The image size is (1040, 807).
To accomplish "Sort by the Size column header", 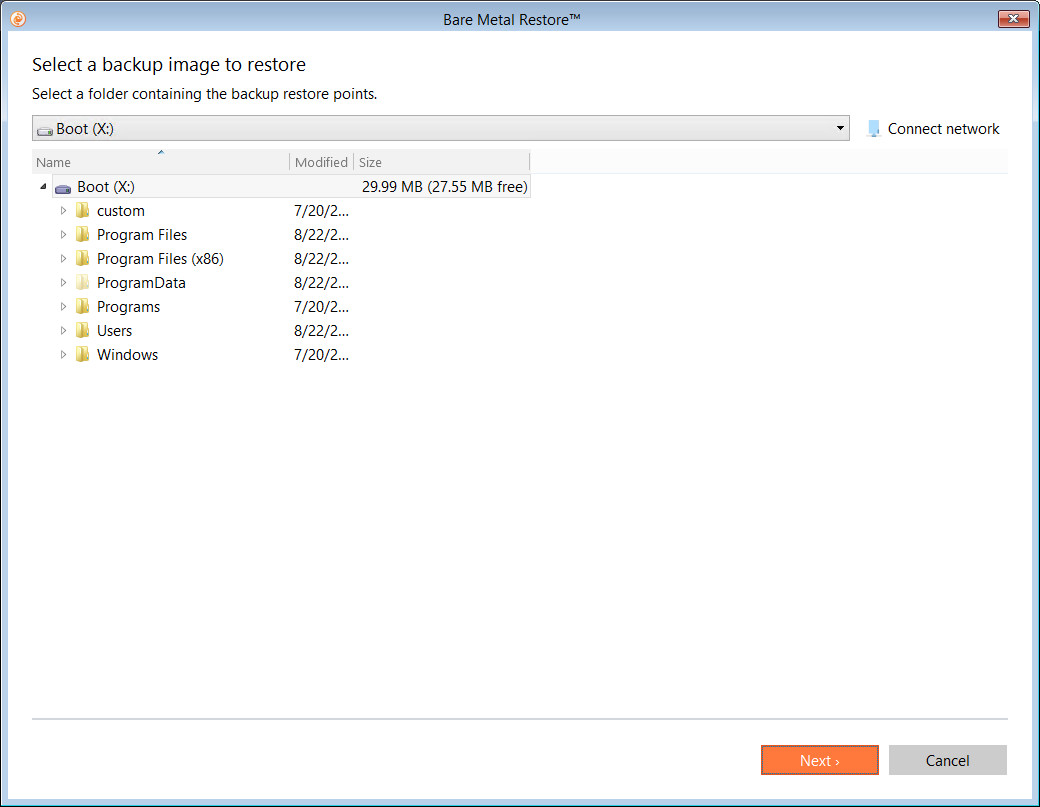I will pyautogui.click(x=440, y=162).
